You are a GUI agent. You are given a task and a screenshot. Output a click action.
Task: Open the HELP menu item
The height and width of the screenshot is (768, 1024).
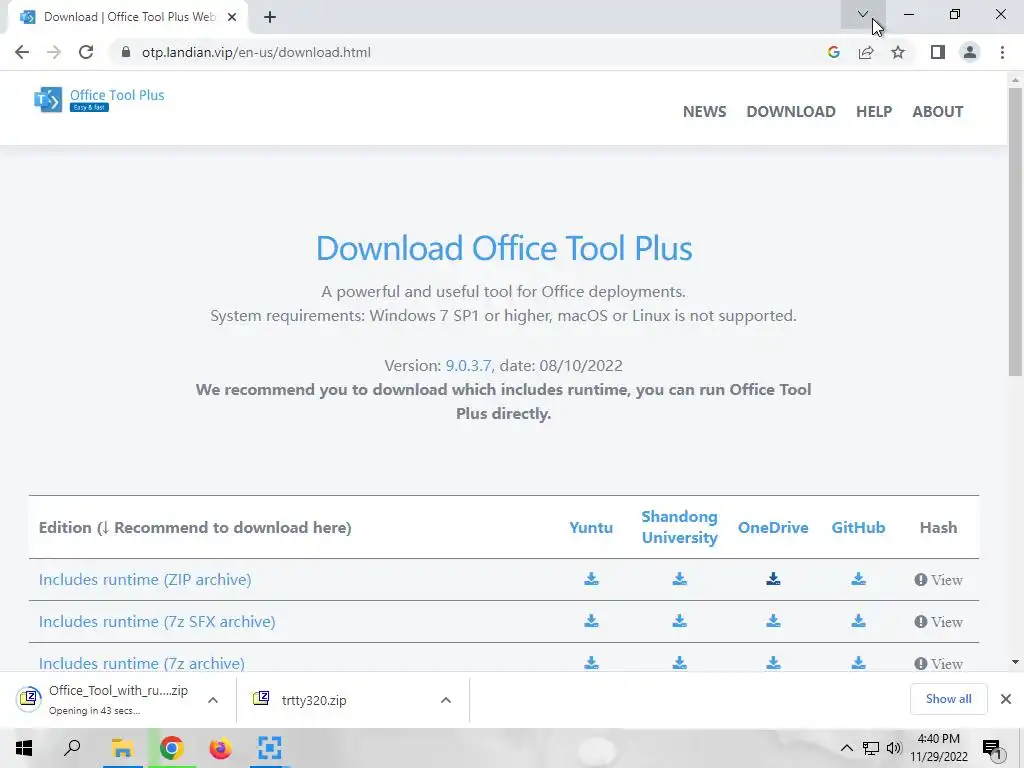click(x=874, y=112)
